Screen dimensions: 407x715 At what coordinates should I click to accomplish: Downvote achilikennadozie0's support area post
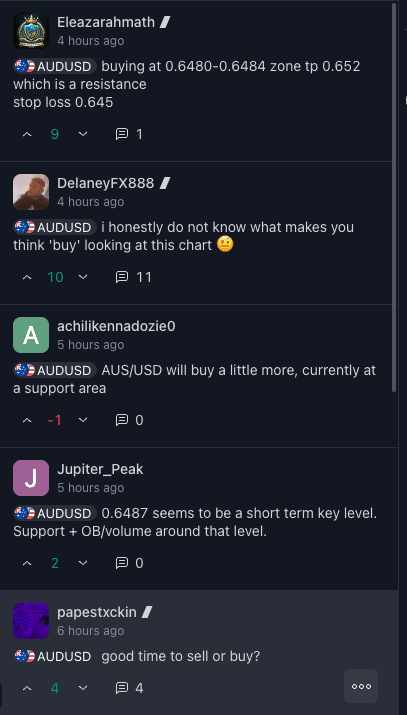pos(82,420)
